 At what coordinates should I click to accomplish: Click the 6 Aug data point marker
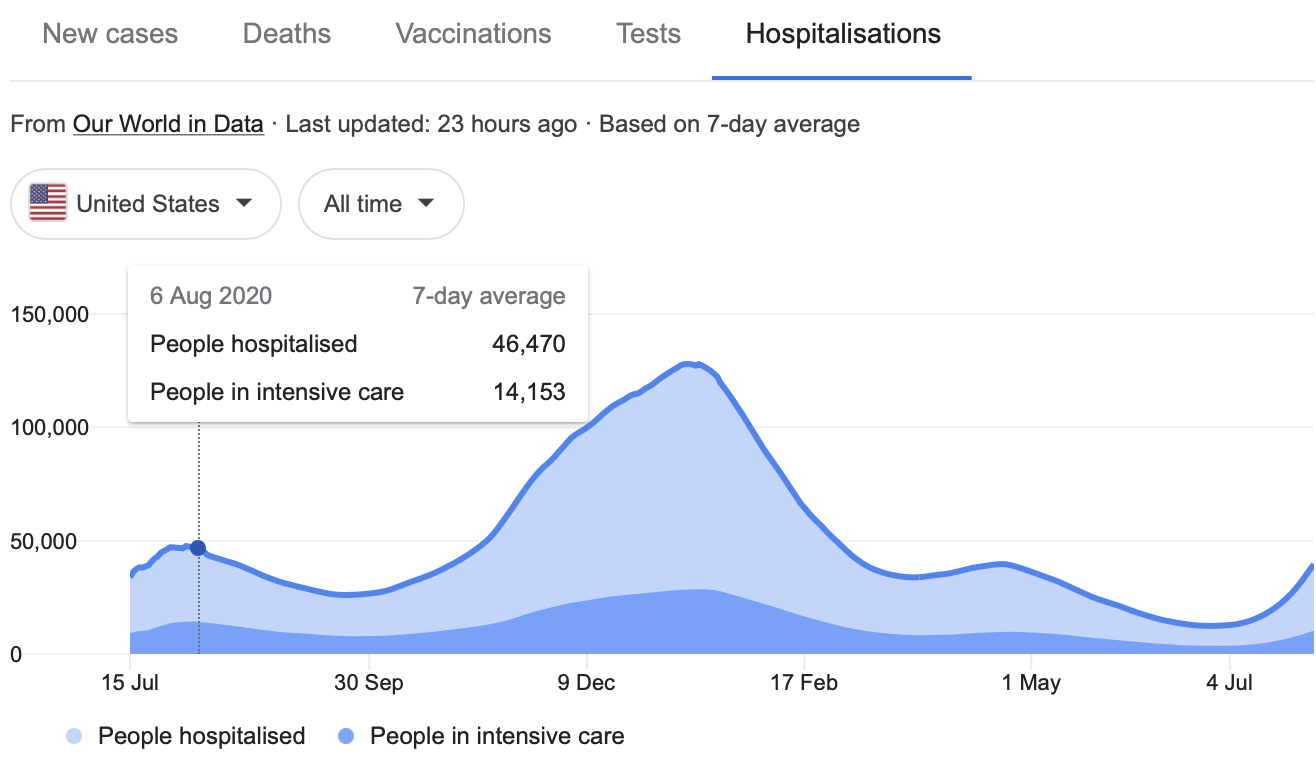coord(198,548)
